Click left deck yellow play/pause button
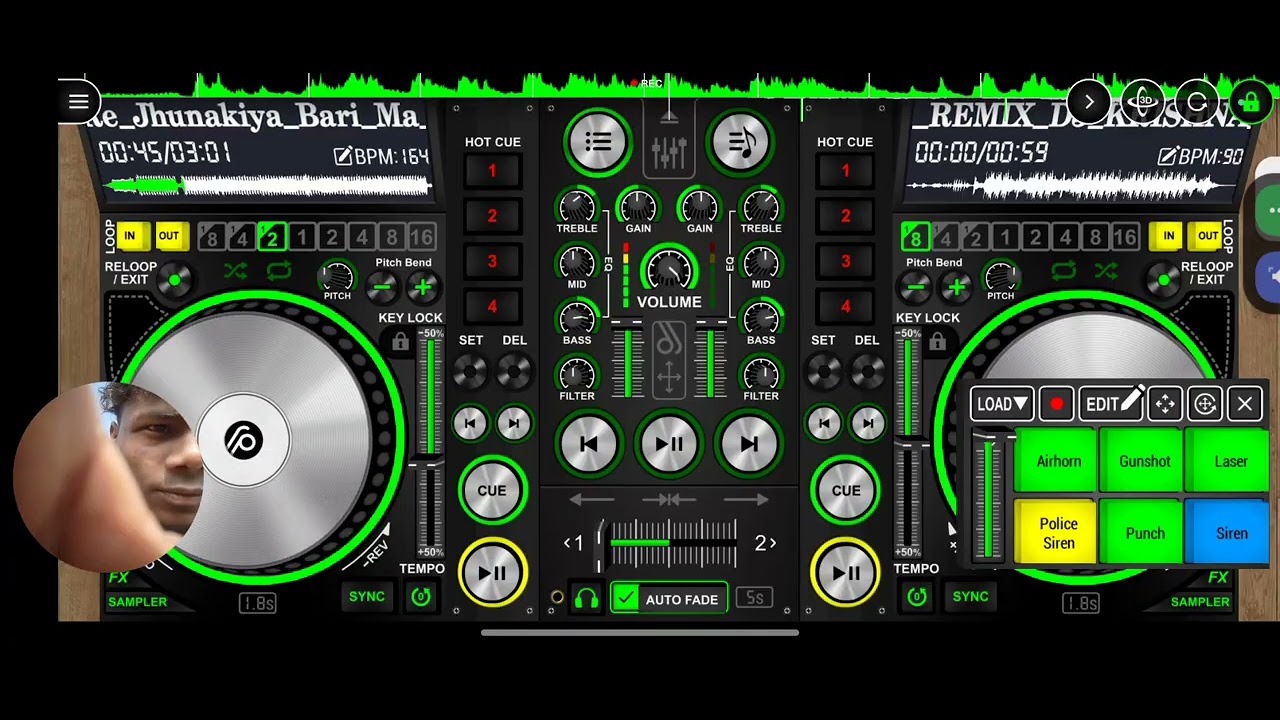The image size is (1280, 720). [492, 573]
